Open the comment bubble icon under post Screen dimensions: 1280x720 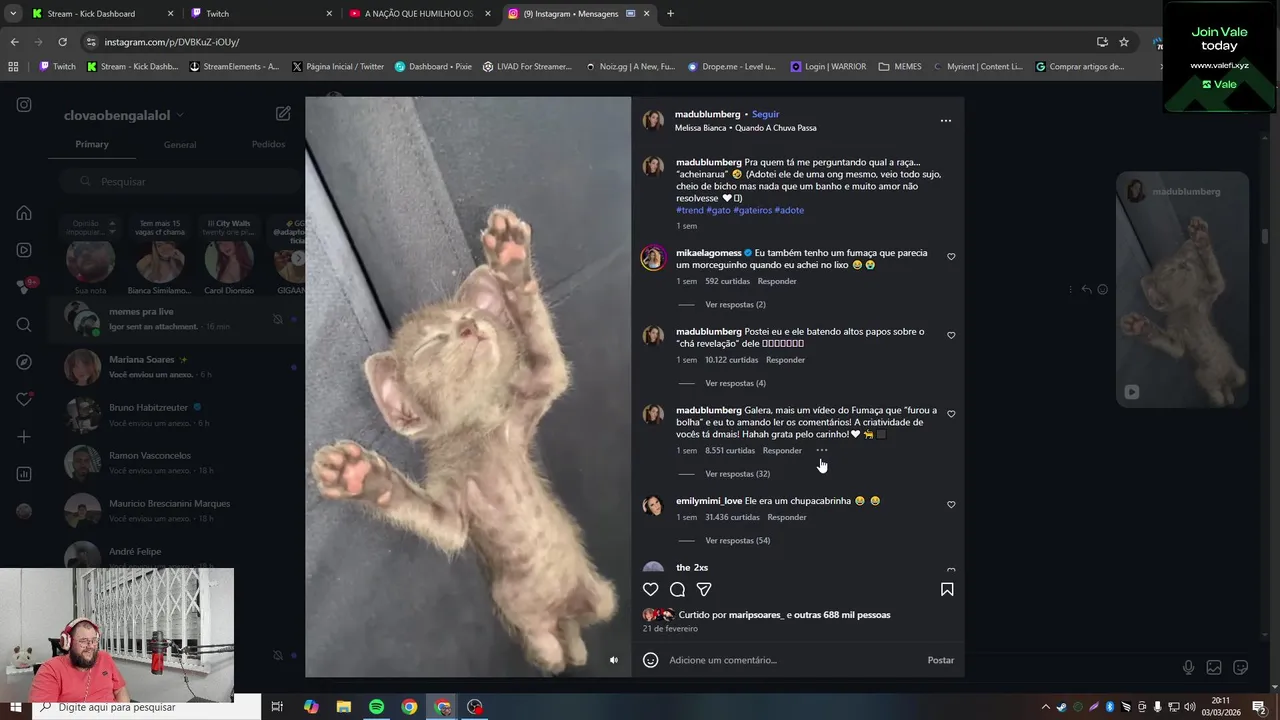click(677, 590)
